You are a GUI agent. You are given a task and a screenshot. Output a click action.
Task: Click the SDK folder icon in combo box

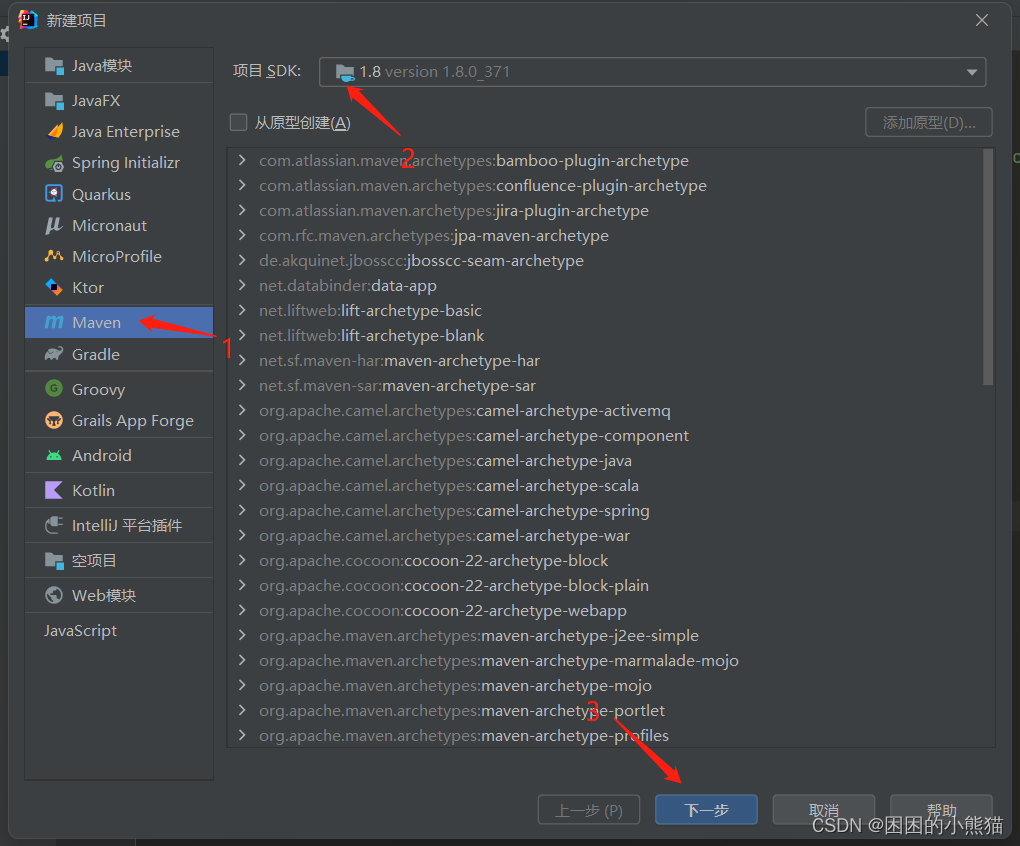click(345, 72)
